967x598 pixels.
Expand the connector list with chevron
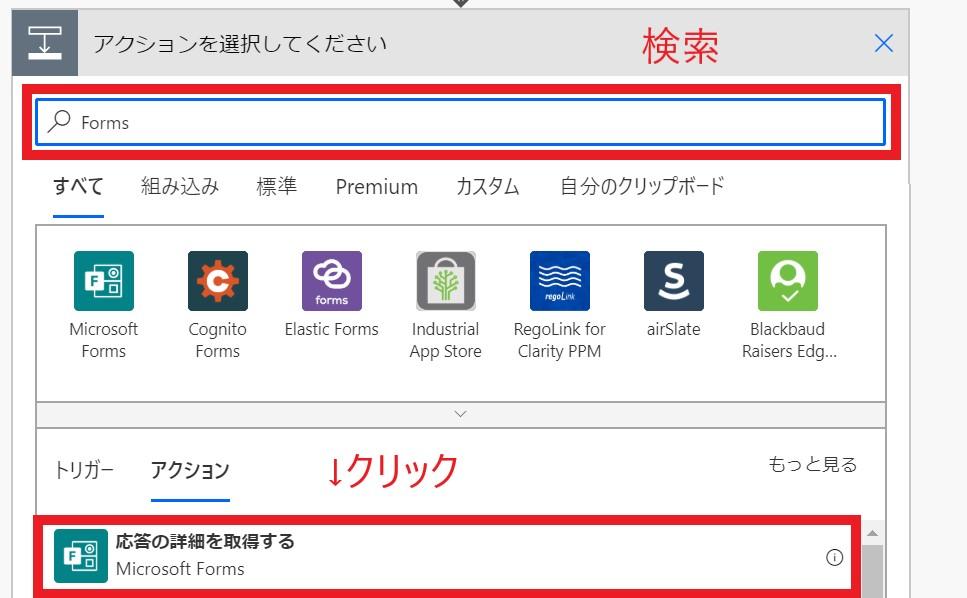460,414
